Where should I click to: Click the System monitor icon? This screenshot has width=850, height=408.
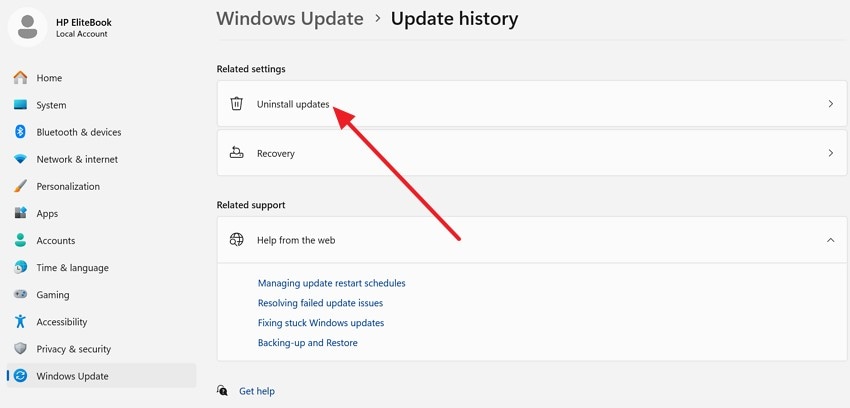click(x=20, y=105)
